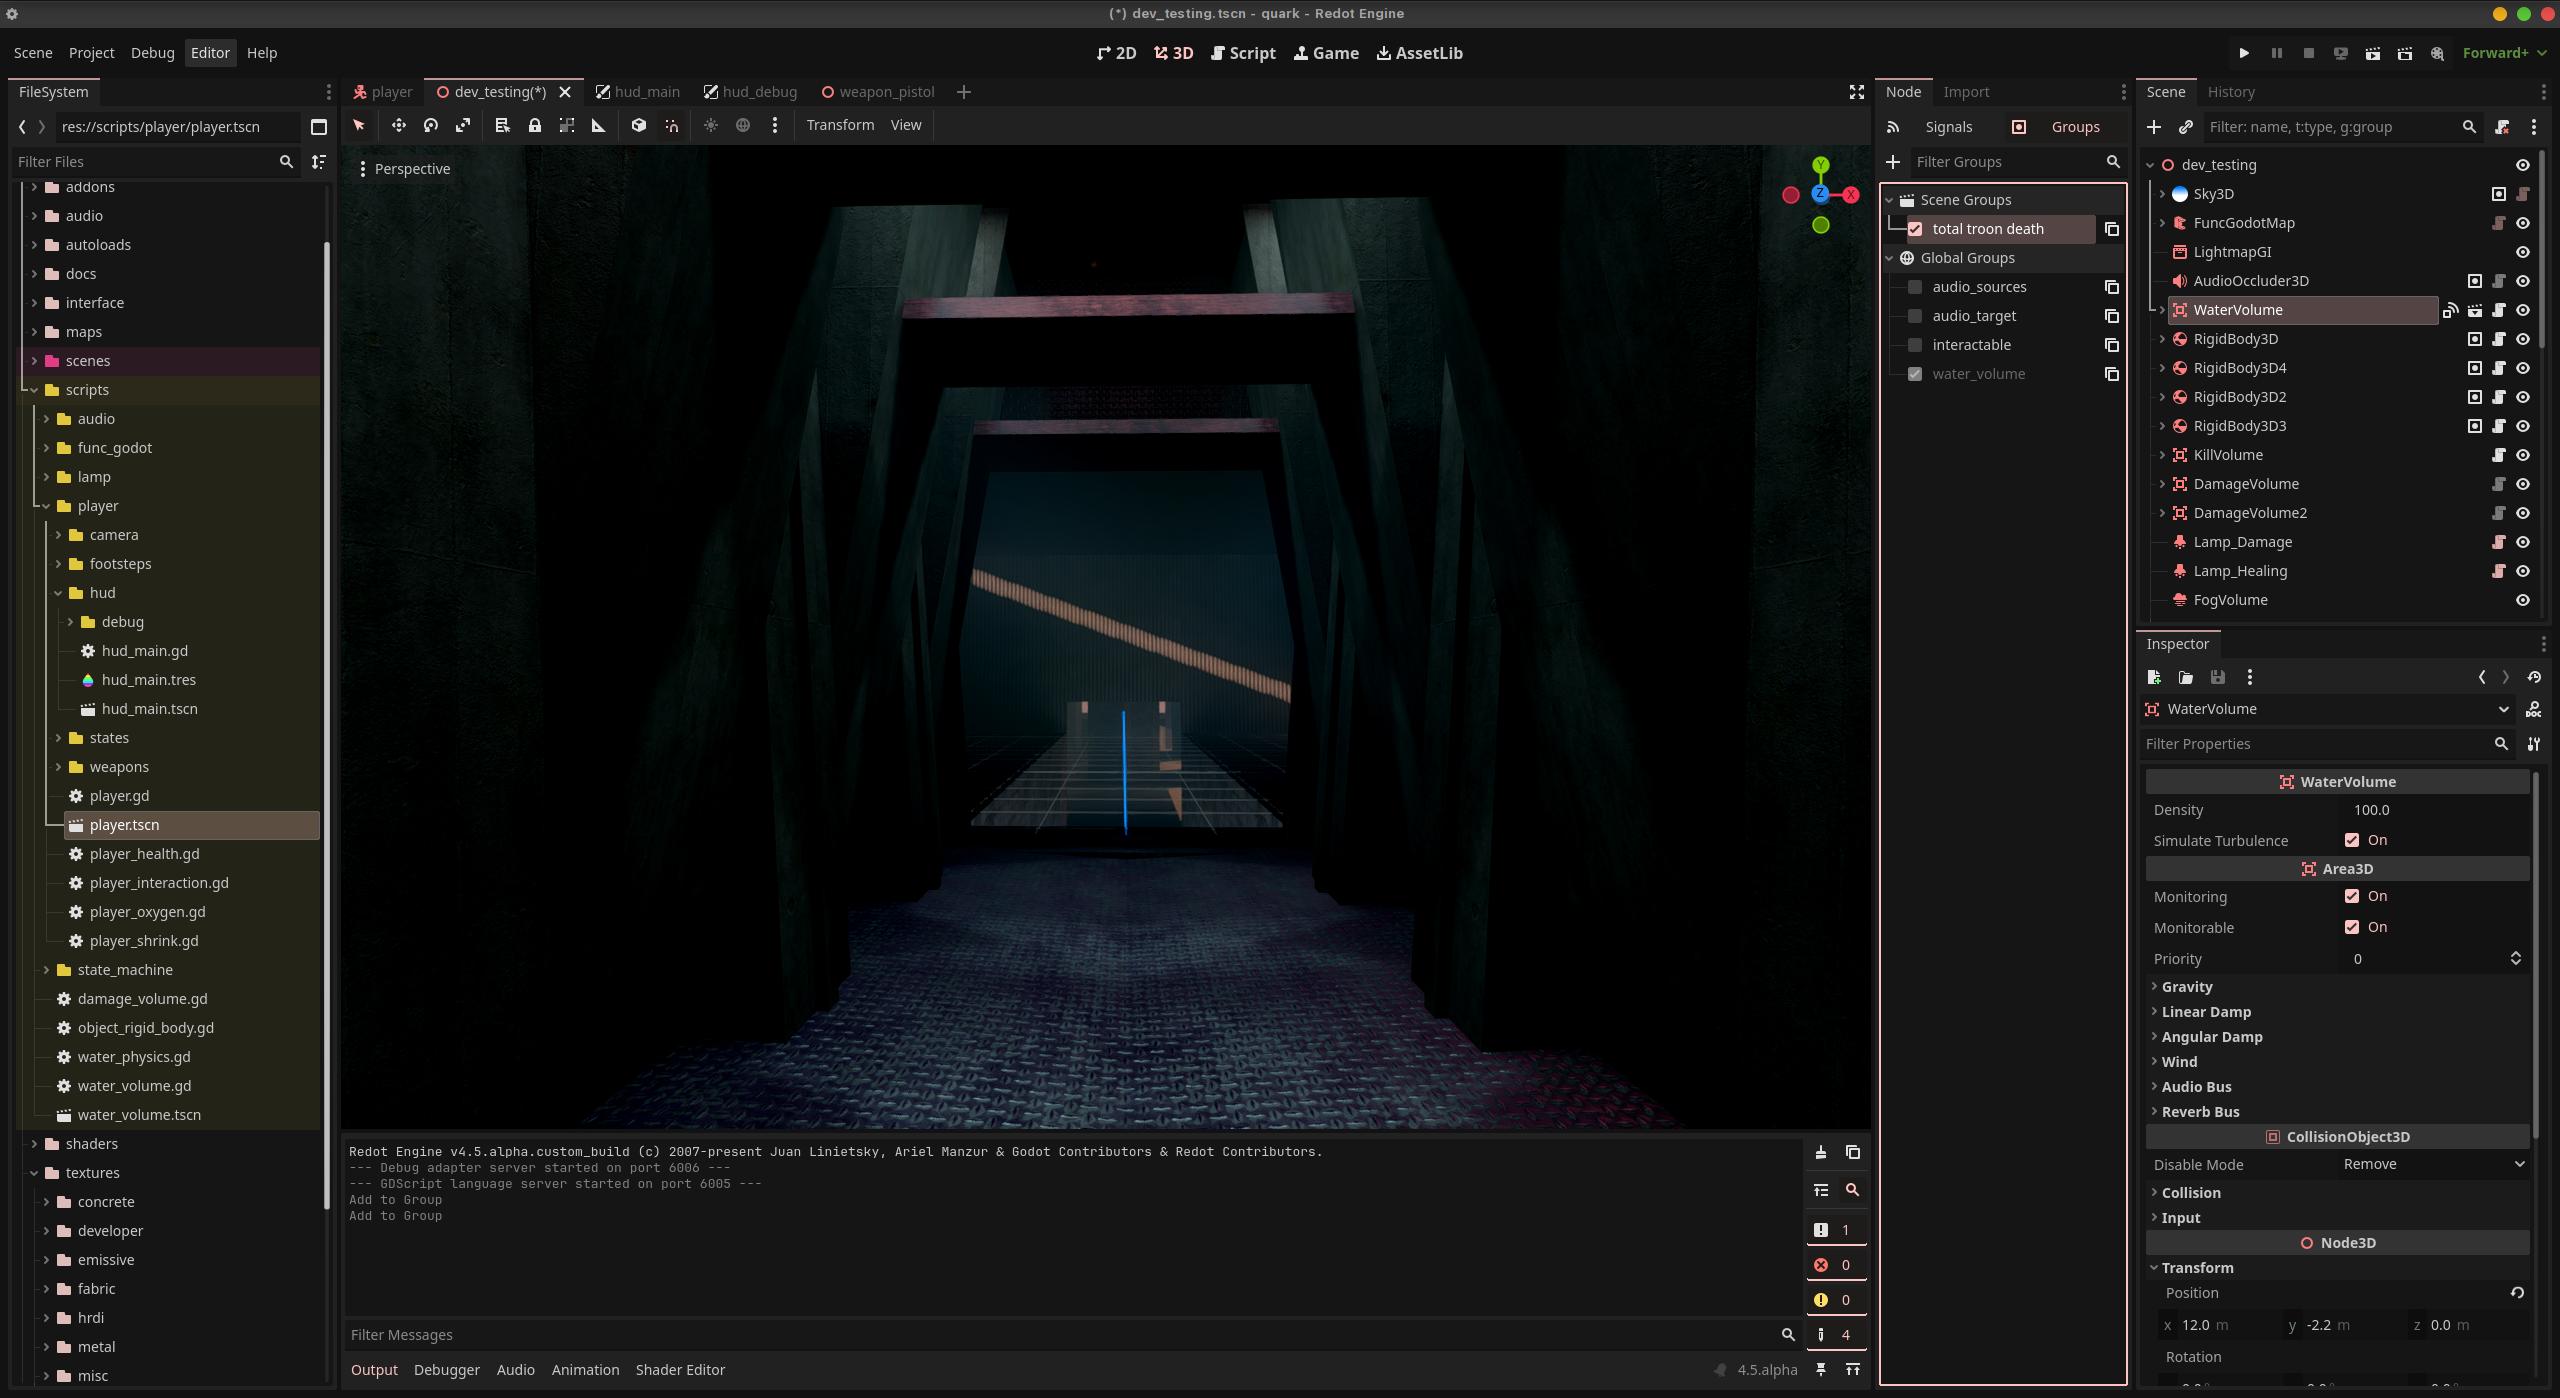Image resolution: width=2560 pixels, height=1398 pixels.
Task: Click the group selected nodes icon
Action: pyautogui.click(x=567, y=125)
